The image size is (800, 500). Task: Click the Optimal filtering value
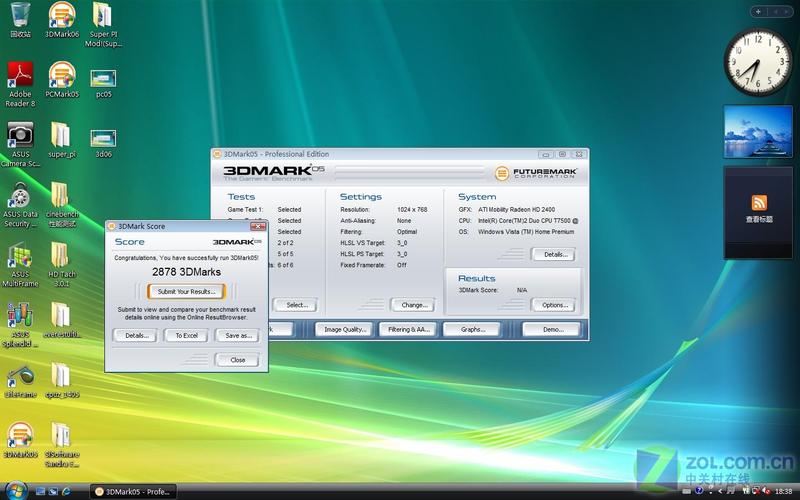click(x=407, y=232)
